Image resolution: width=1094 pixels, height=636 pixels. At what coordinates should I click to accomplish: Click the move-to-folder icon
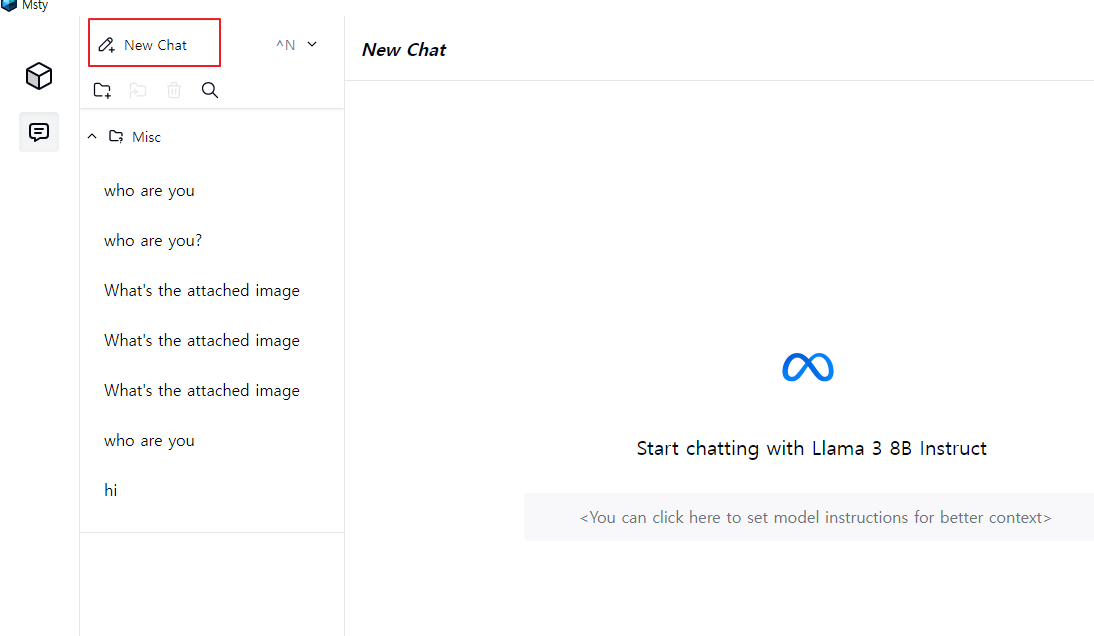click(138, 90)
